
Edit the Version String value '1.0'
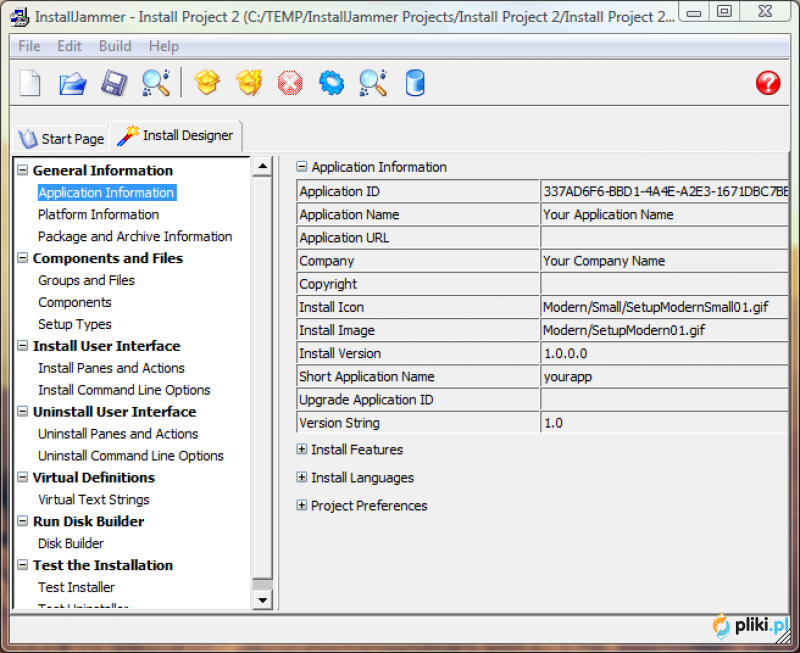pyautogui.click(x=664, y=422)
